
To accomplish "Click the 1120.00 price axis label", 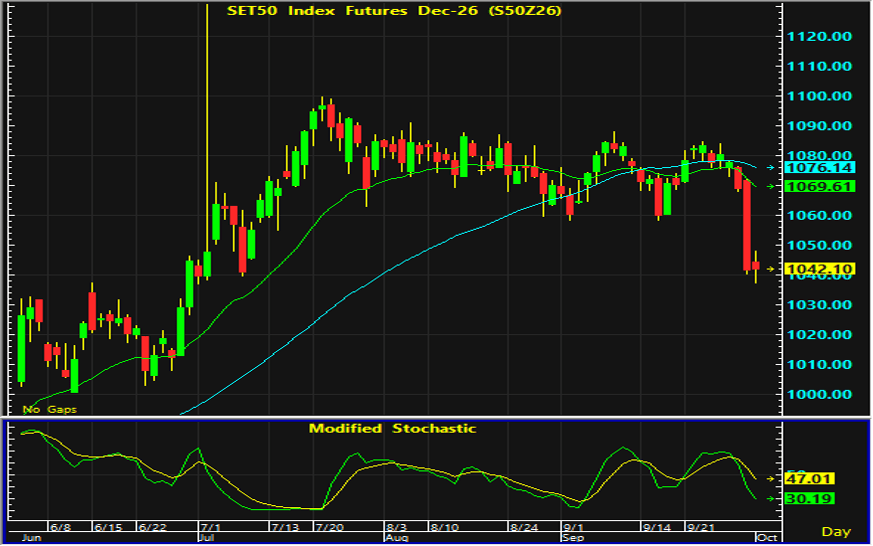I will (x=819, y=37).
